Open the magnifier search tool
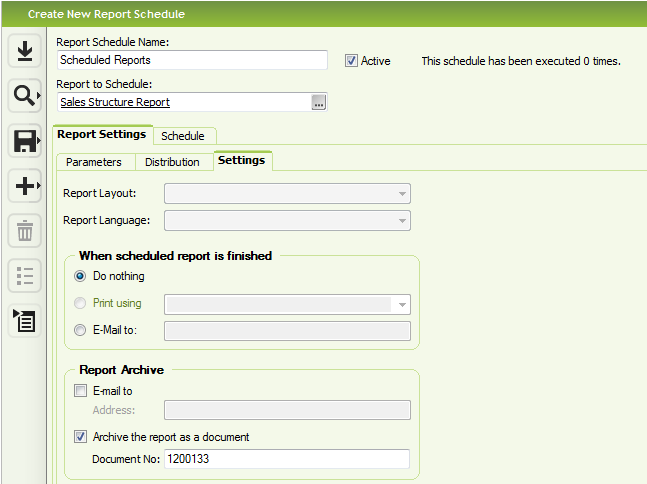Screen dimensions: 647x484 (x=25, y=96)
